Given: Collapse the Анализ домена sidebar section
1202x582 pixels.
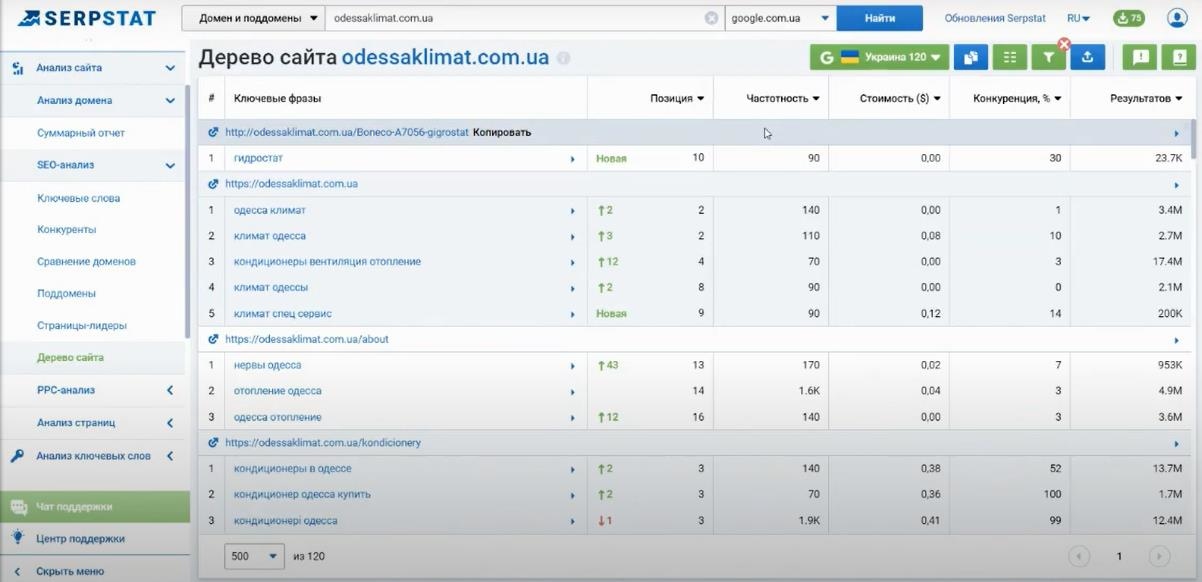Looking at the screenshot, I should point(170,100).
